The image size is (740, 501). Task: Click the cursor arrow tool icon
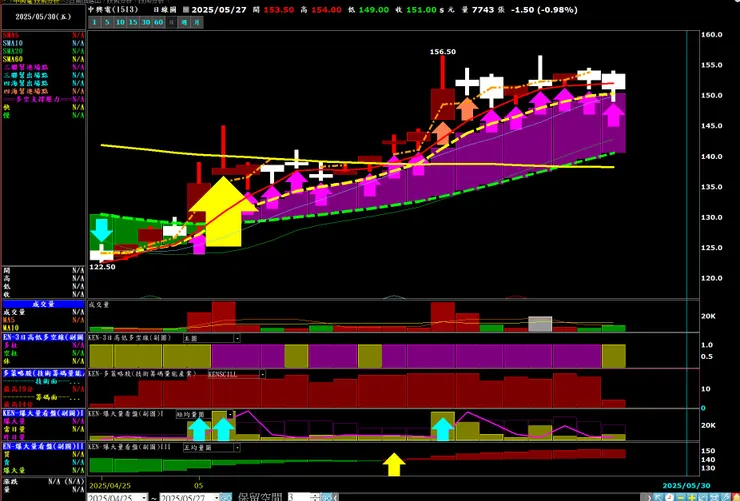click(x=658, y=498)
